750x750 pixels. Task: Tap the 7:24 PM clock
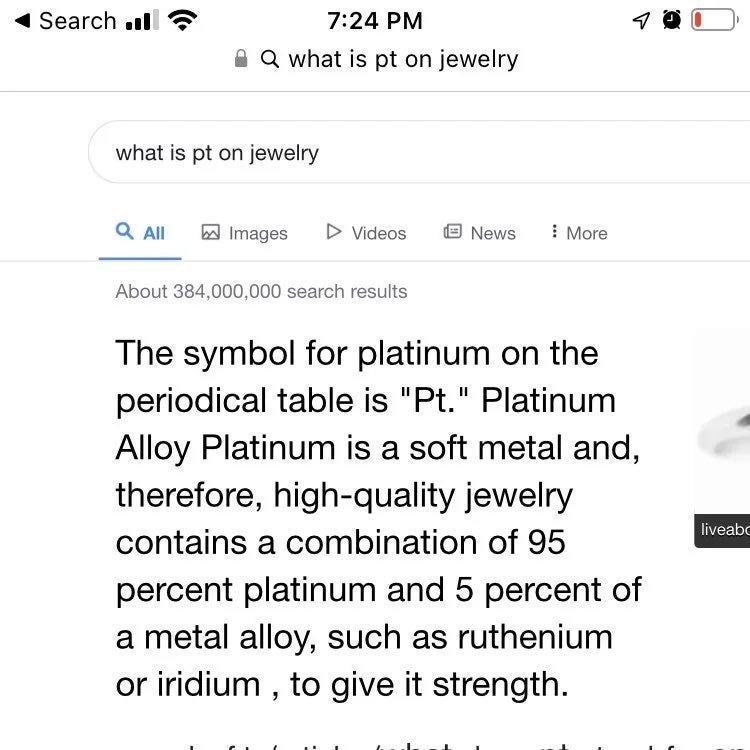click(375, 21)
